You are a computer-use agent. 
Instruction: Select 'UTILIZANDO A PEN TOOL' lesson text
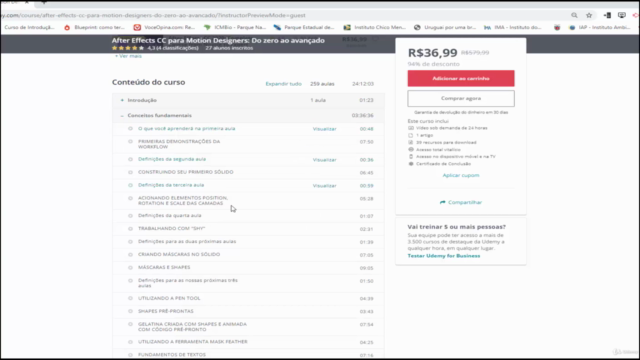[x=169, y=298]
